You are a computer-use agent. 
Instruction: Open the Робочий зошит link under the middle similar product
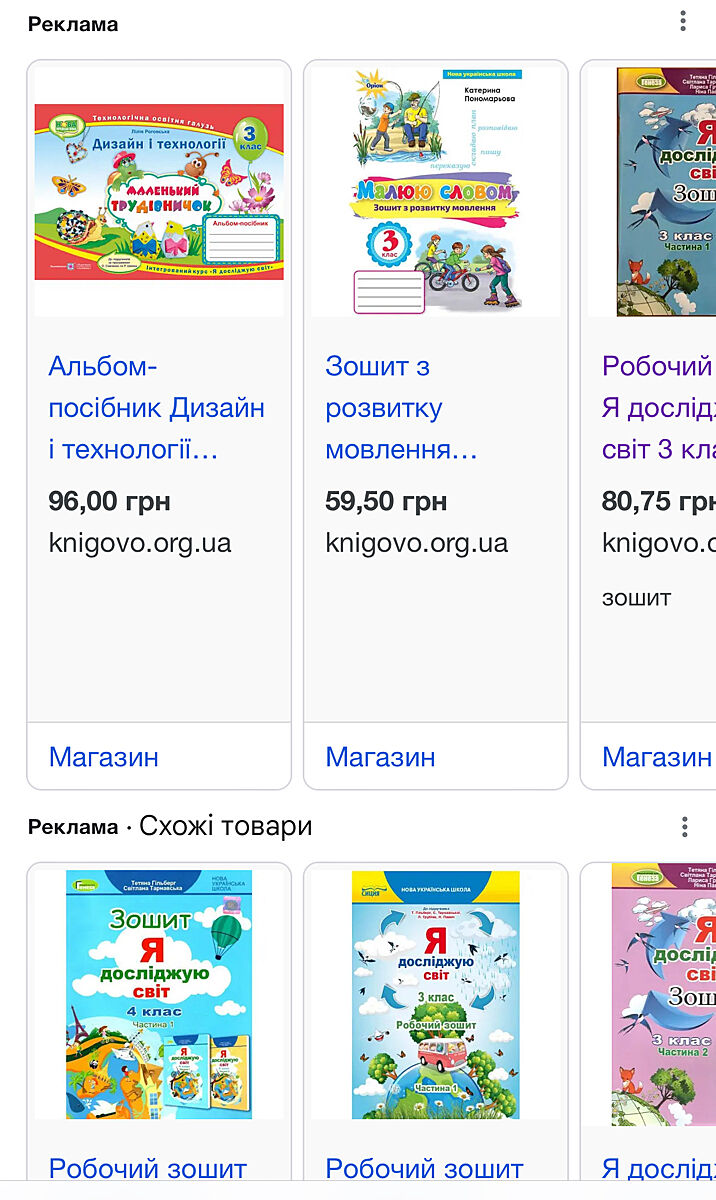(424, 1168)
